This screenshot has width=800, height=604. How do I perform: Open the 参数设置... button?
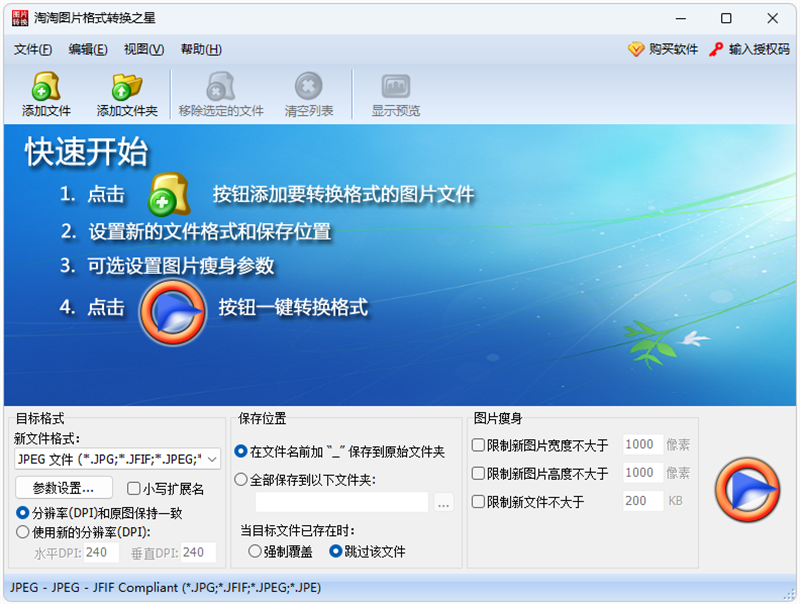[x=64, y=488]
